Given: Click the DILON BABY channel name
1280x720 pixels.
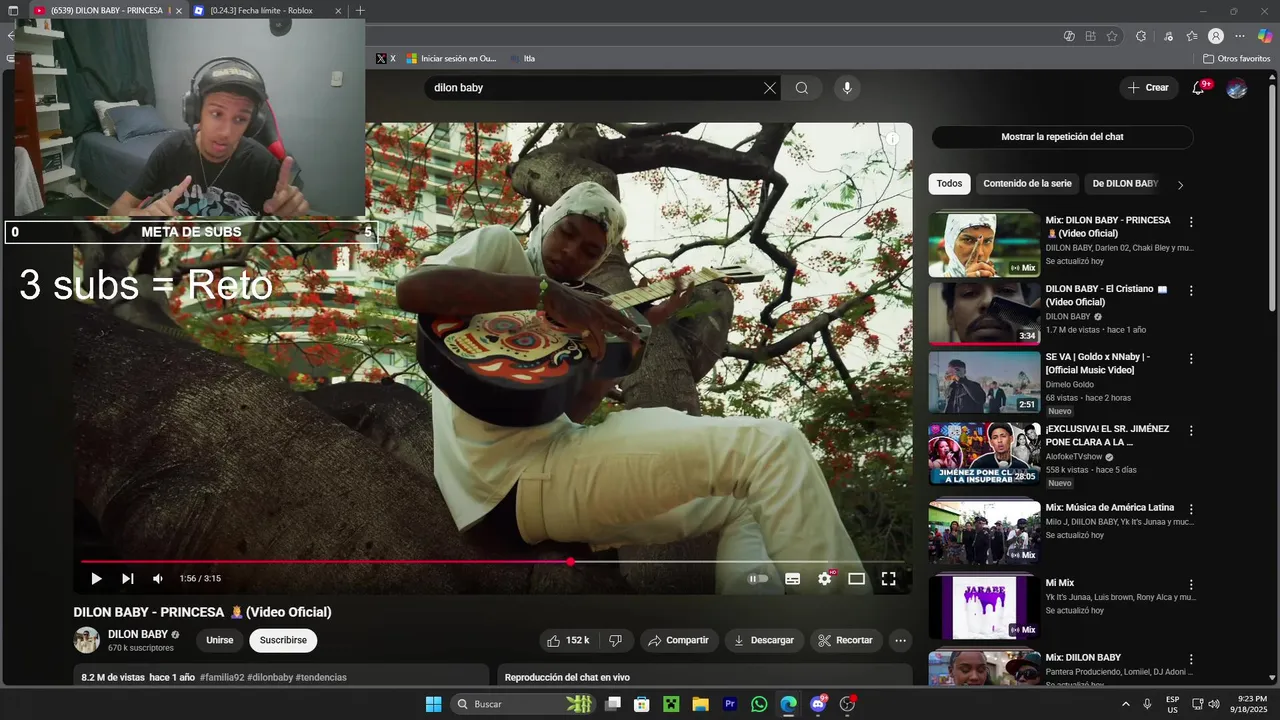Looking at the screenshot, I should pyautogui.click(x=138, y=634).
